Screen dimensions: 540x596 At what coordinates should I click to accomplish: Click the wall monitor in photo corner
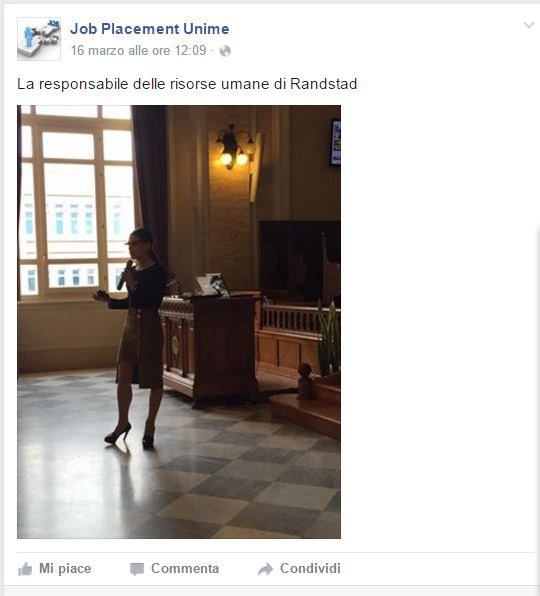(335, 143)
